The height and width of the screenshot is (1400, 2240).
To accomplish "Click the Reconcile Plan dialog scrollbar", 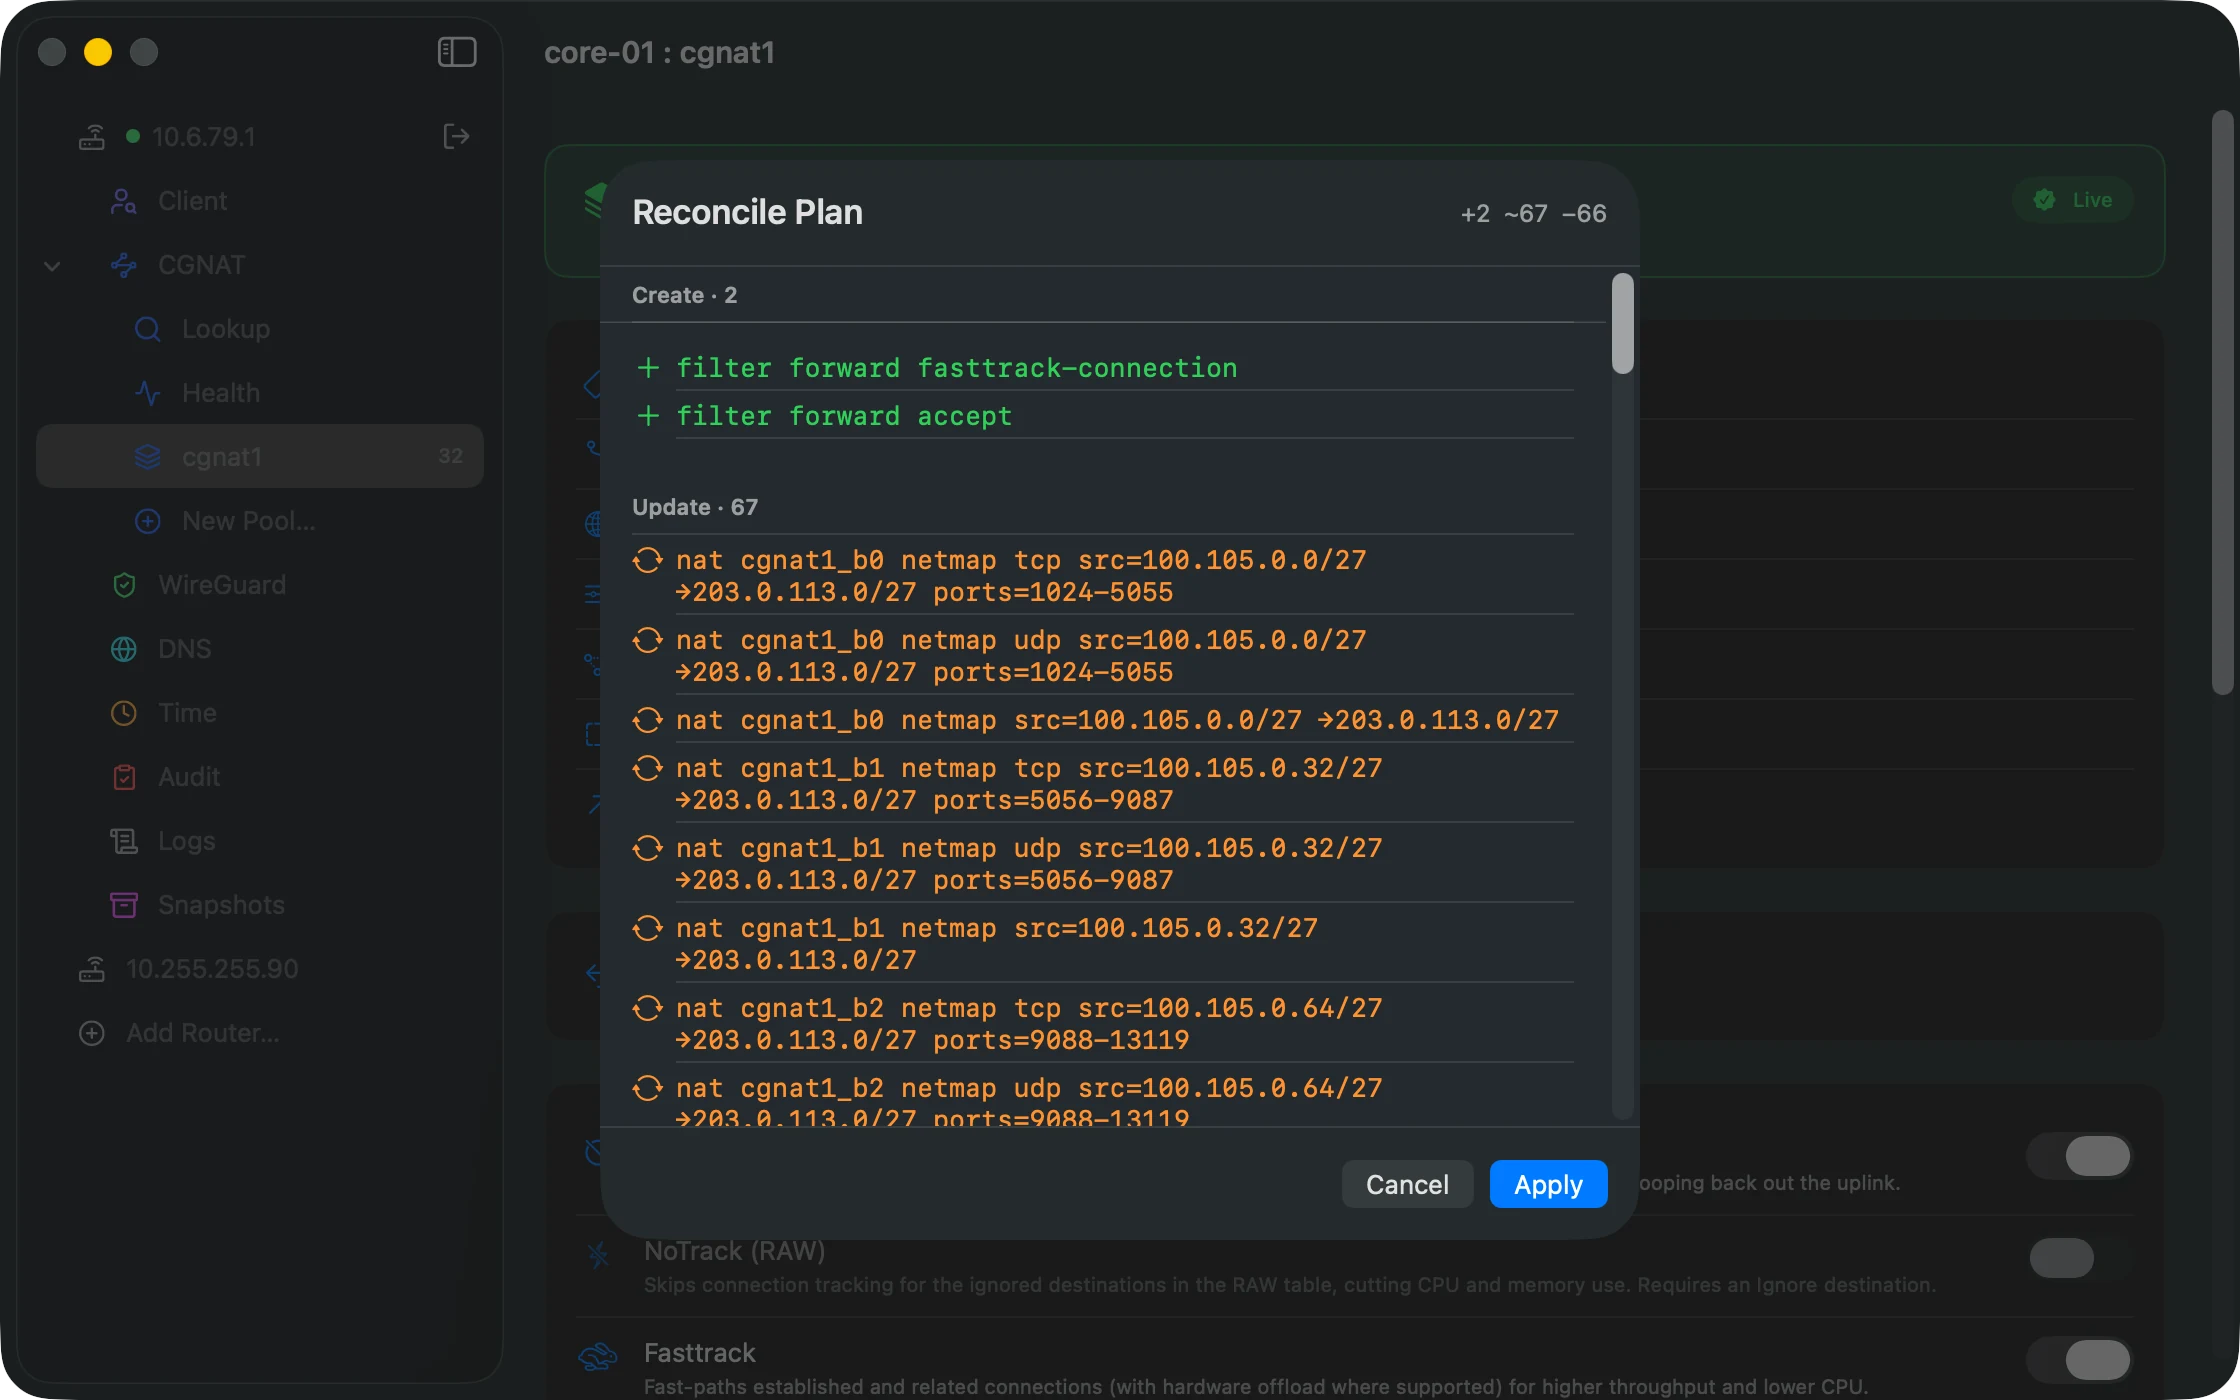I will (x=1622, y=324).
